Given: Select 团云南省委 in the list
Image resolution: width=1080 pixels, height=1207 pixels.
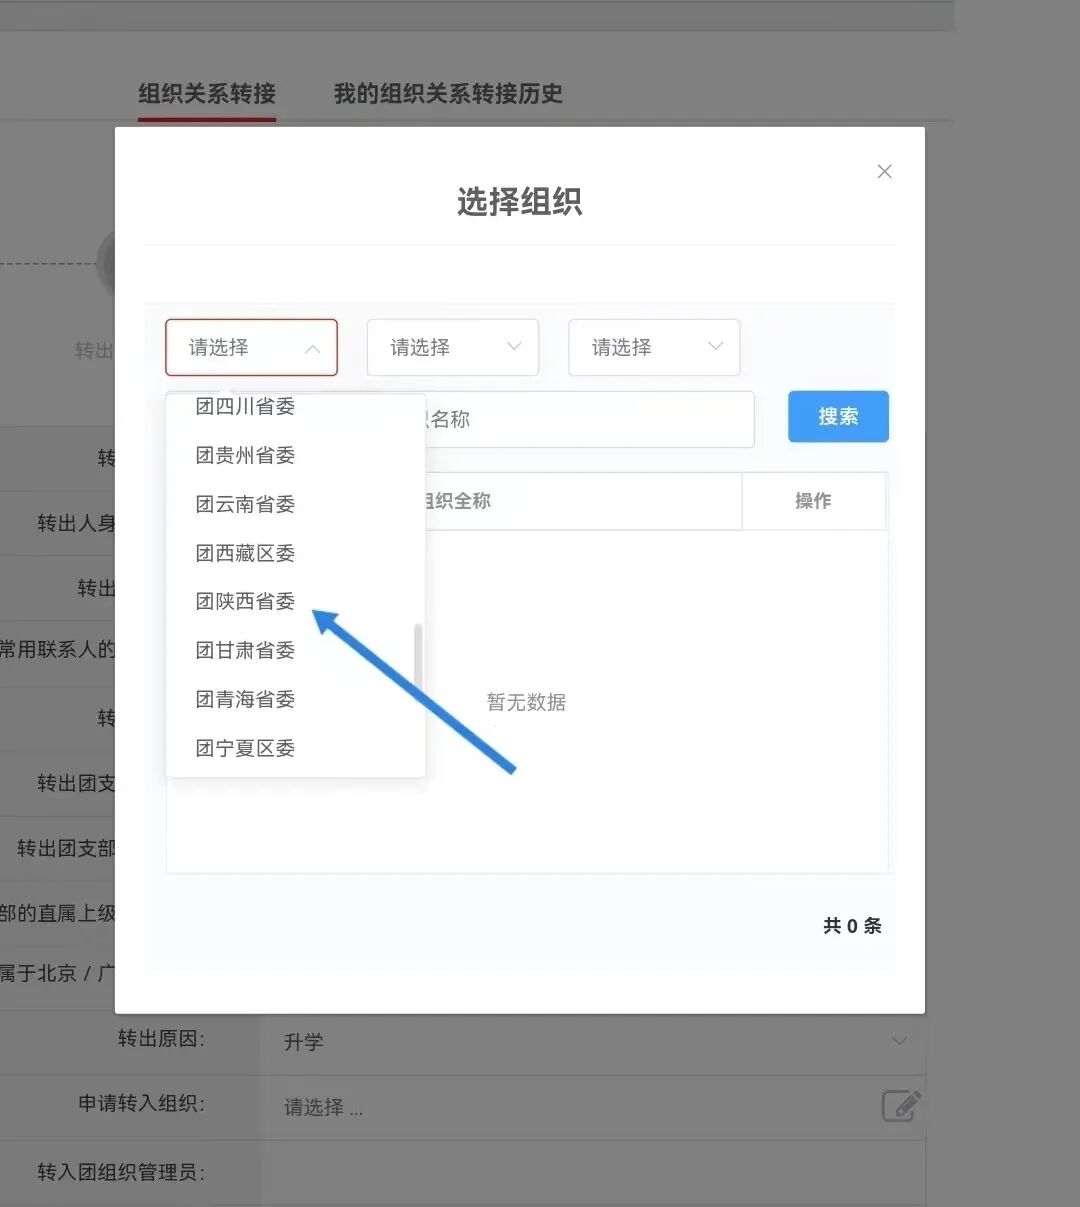Looking at the screenshot, I should [x=245, y=504].
